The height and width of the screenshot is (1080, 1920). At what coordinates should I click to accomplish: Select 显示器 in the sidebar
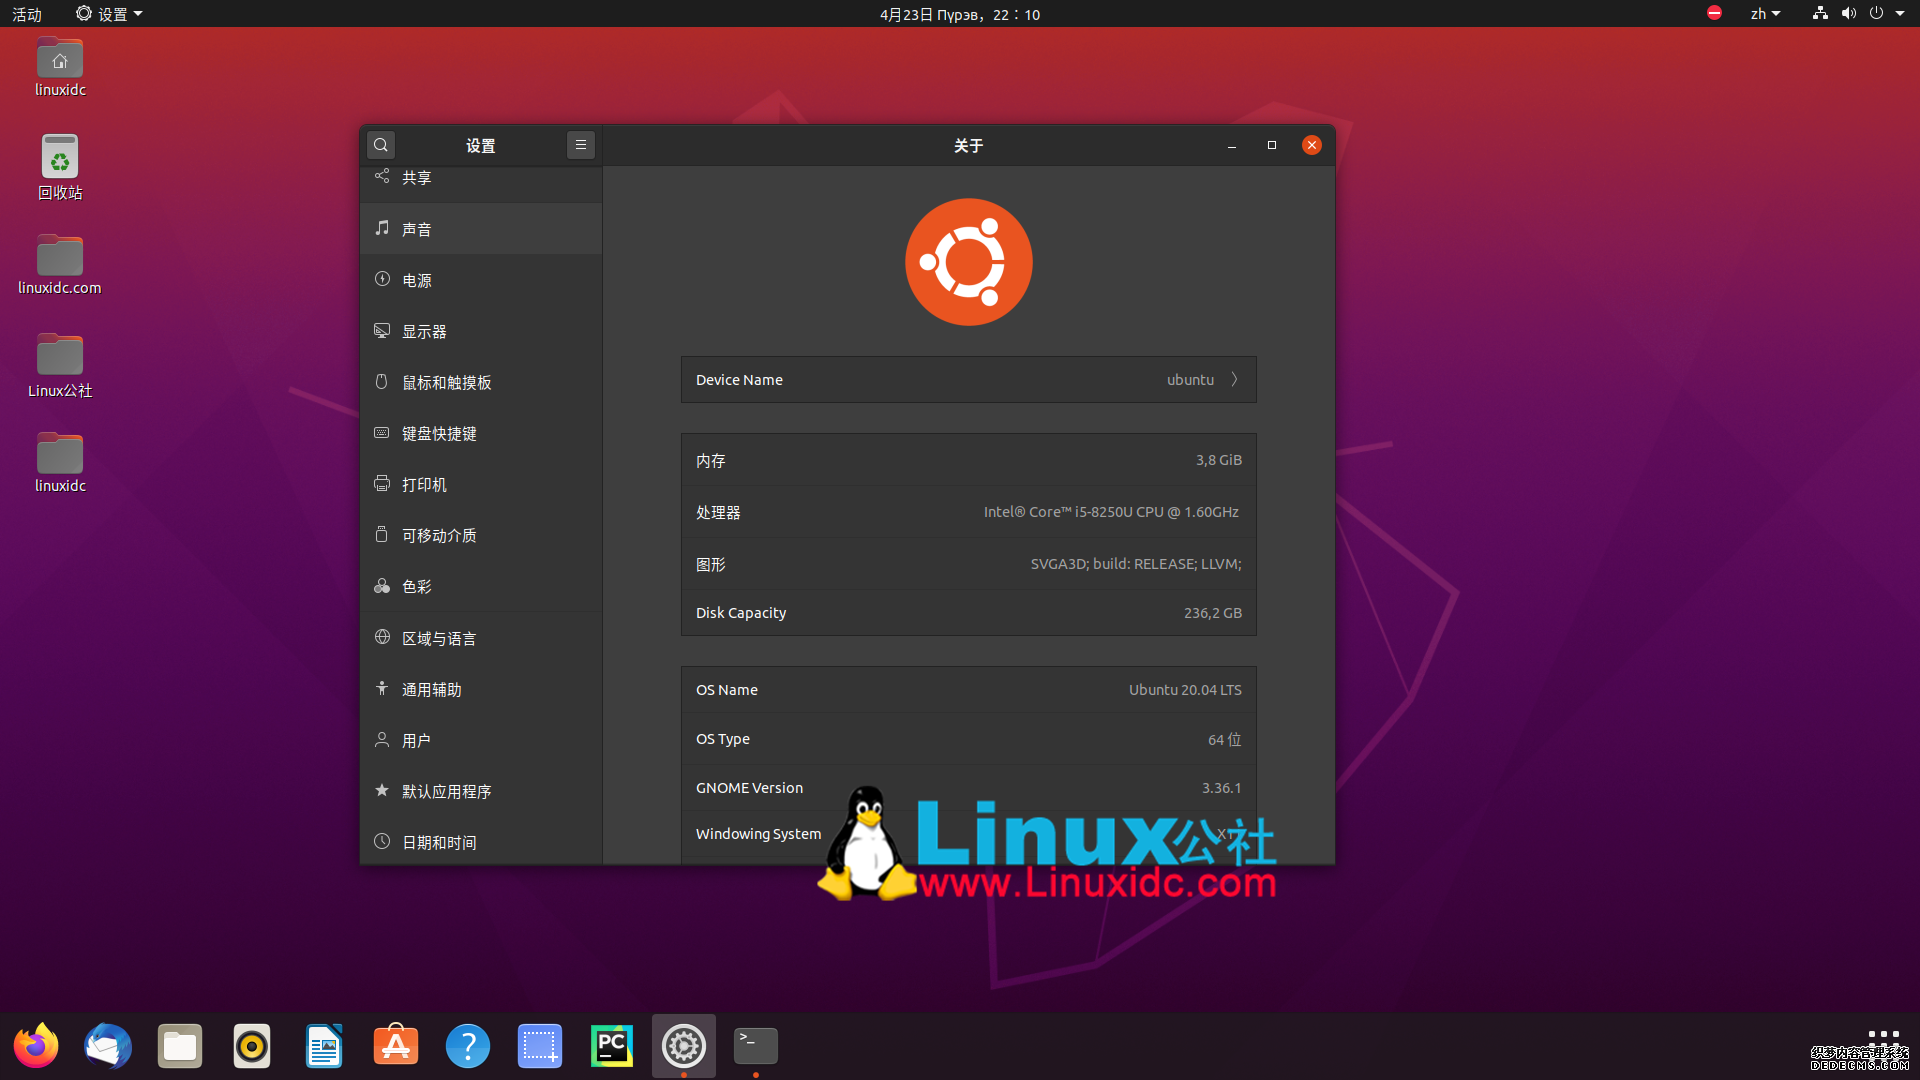(481, 331)
